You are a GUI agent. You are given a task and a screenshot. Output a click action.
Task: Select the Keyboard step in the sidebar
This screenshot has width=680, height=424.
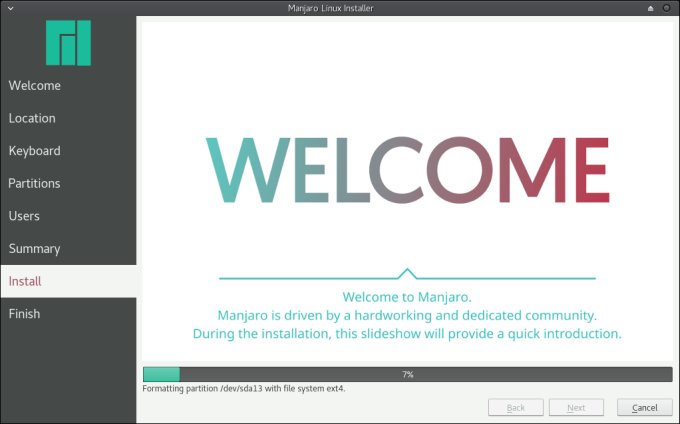tap(69, 150)
